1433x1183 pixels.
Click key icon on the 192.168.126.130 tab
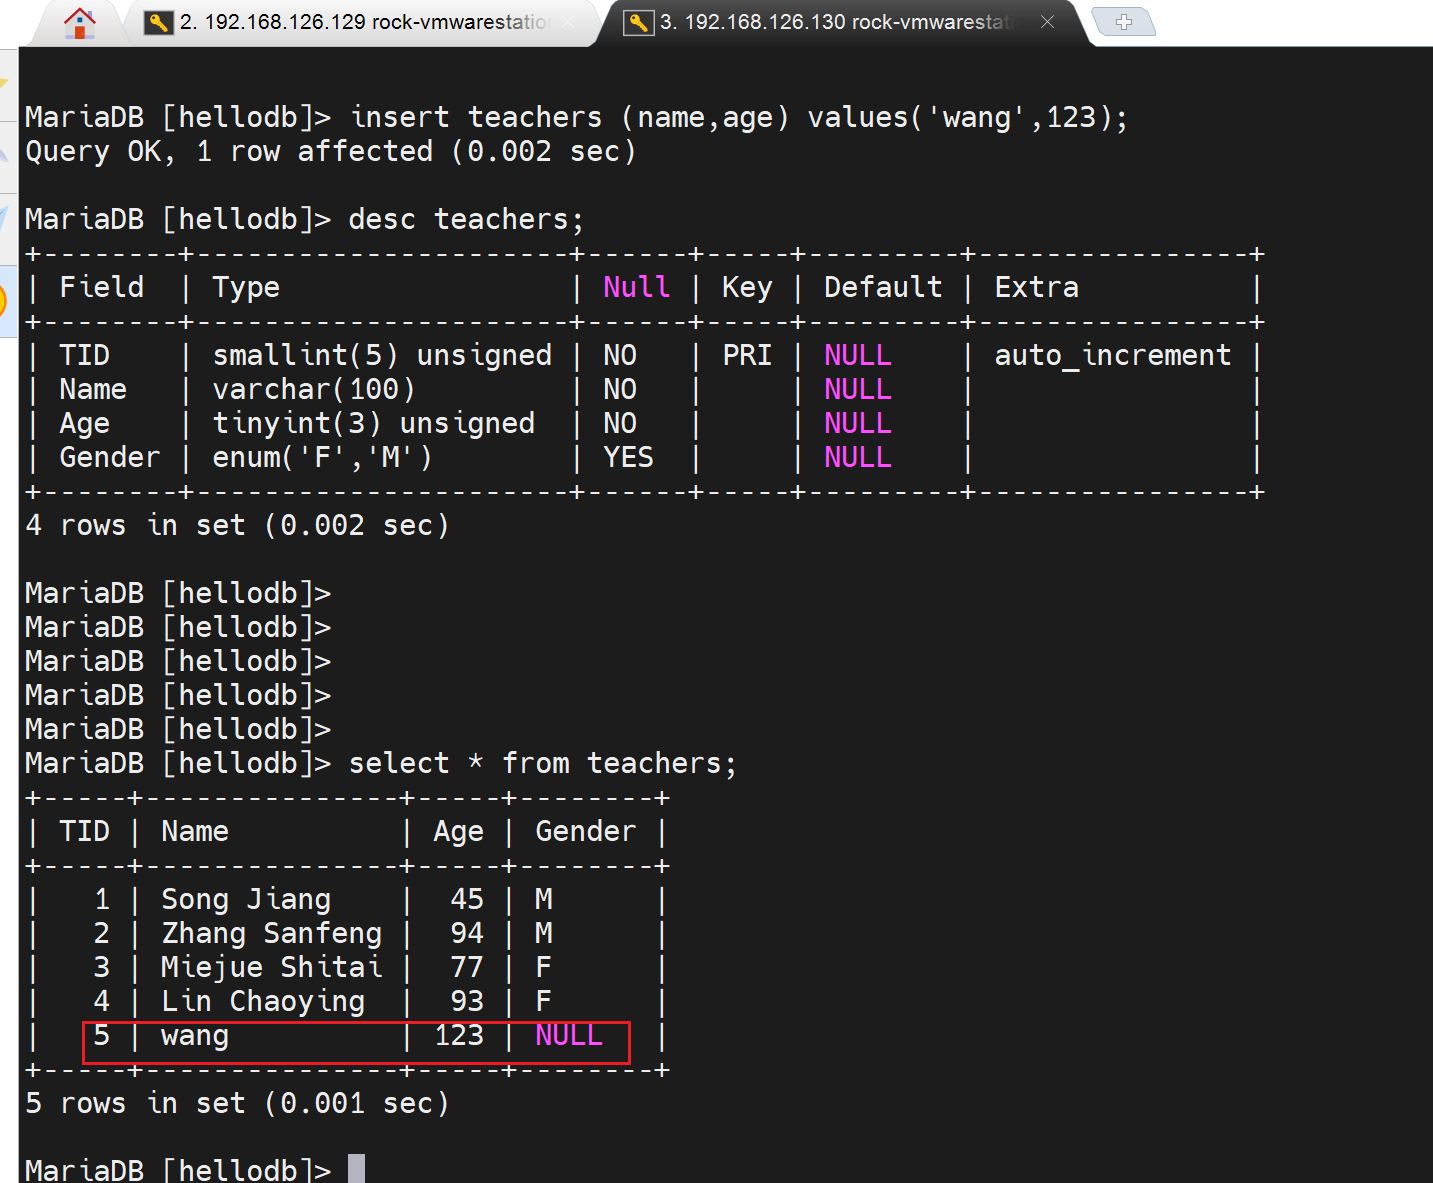tap(638, 22)
